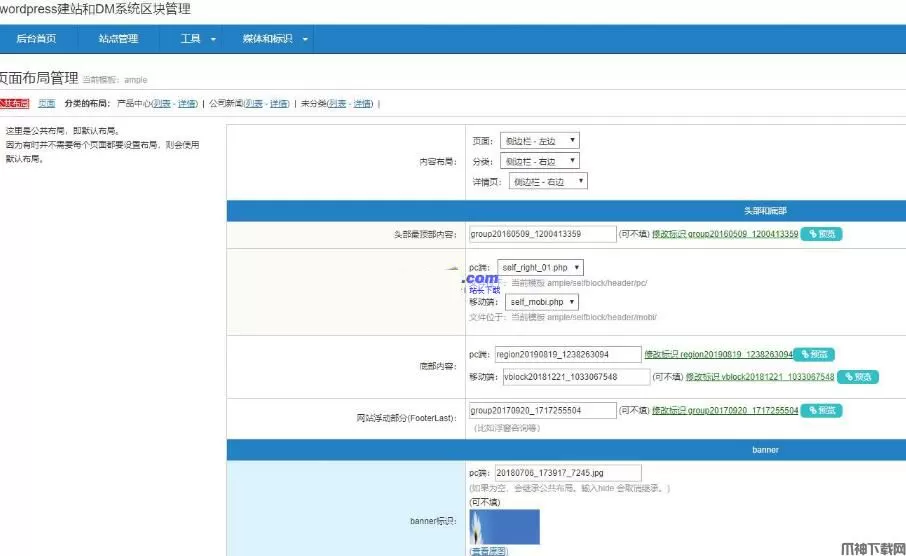This screenshot has height=556, width=906.
Task: Open the 工具 menu in navbar
Action: click(x=197, y=39)
